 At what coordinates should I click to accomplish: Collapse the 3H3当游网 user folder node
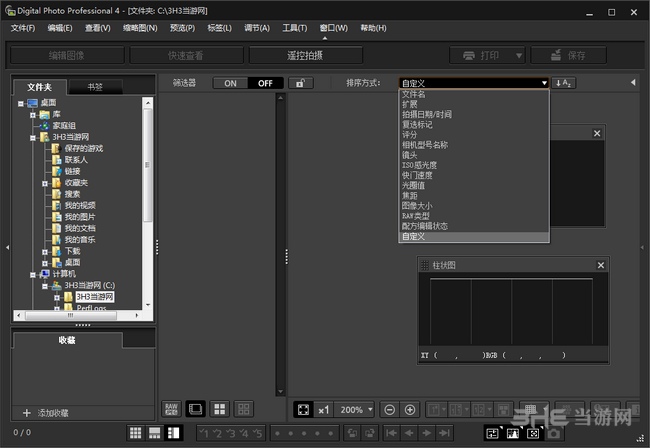(x=32, y=138)
